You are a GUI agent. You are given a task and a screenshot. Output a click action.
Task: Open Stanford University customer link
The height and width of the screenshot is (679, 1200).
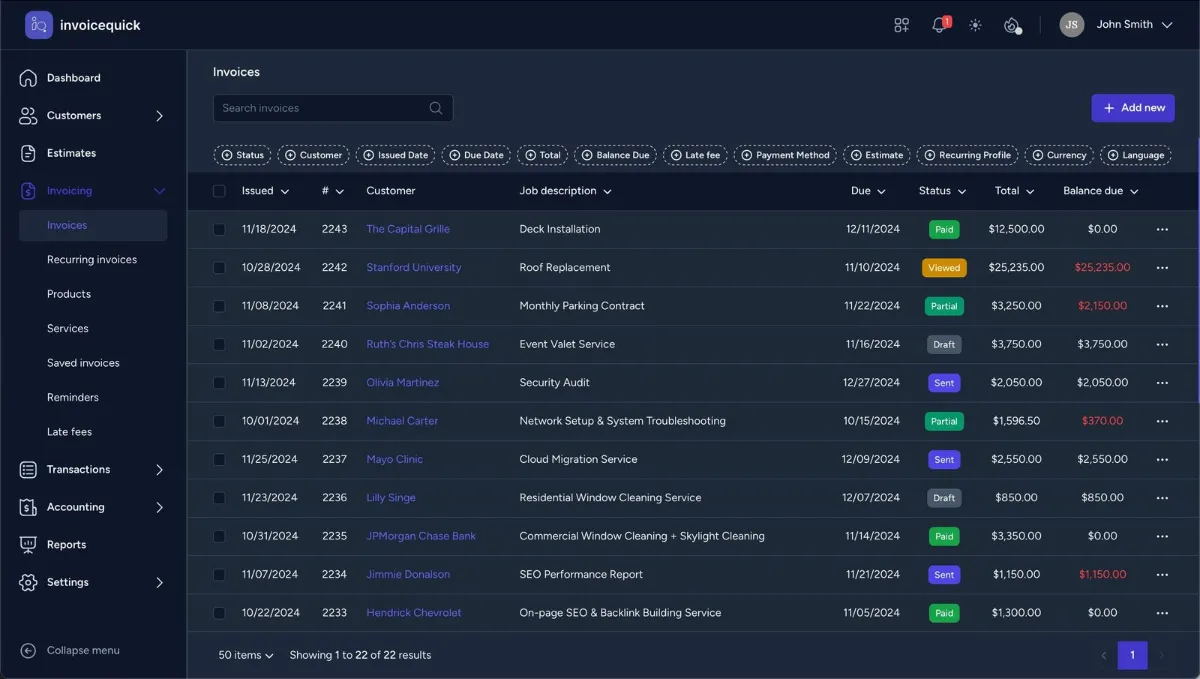pos(413,267)
